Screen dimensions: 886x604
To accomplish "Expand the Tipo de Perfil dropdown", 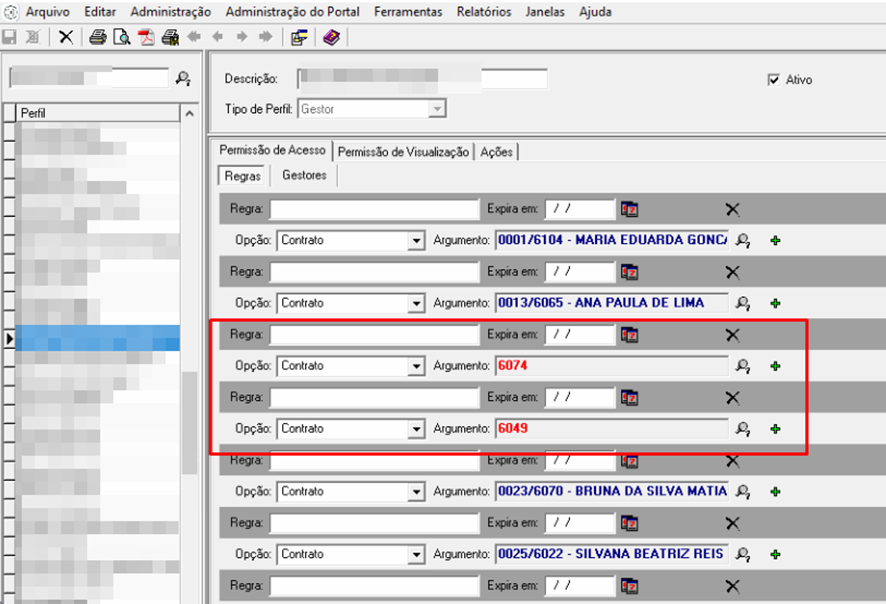I will (437, 109).
